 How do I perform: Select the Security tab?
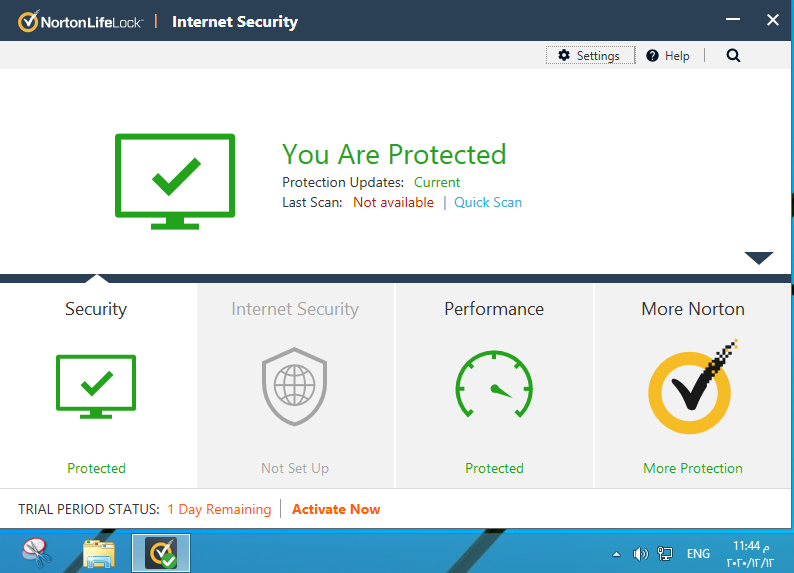click(96, 386)
